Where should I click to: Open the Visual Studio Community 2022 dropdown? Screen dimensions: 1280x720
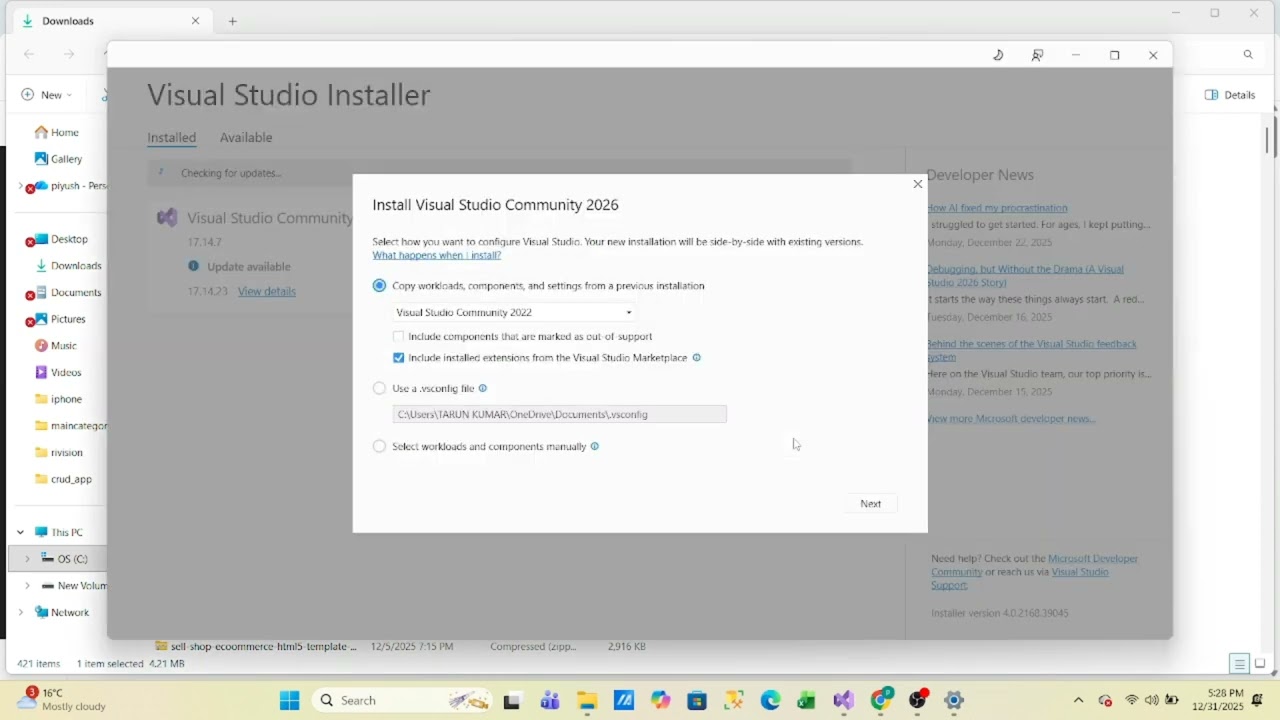pyautogui.click(x=514, y=312)
